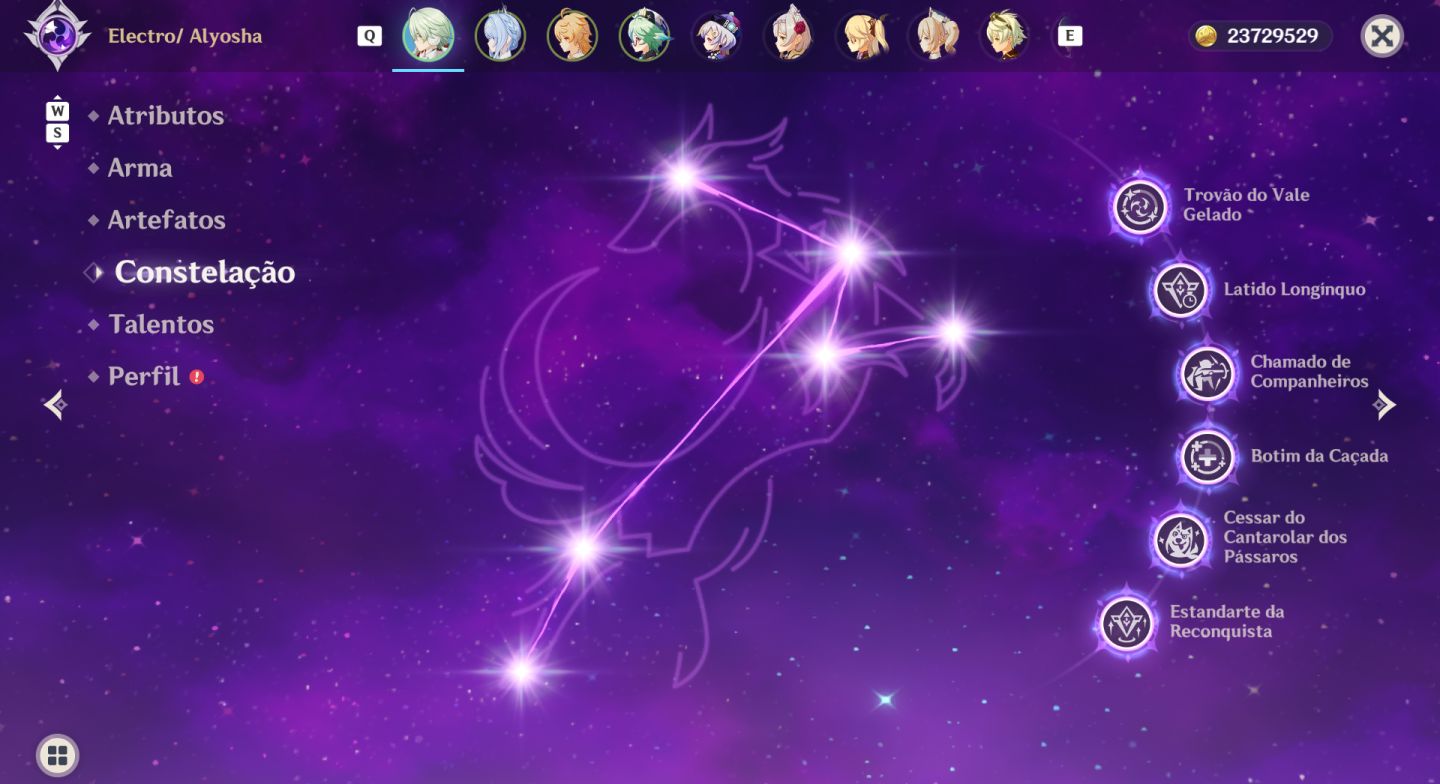Select the last blonde character portrait
This screenshot has width=1440, height=784.
(1004, 36)
